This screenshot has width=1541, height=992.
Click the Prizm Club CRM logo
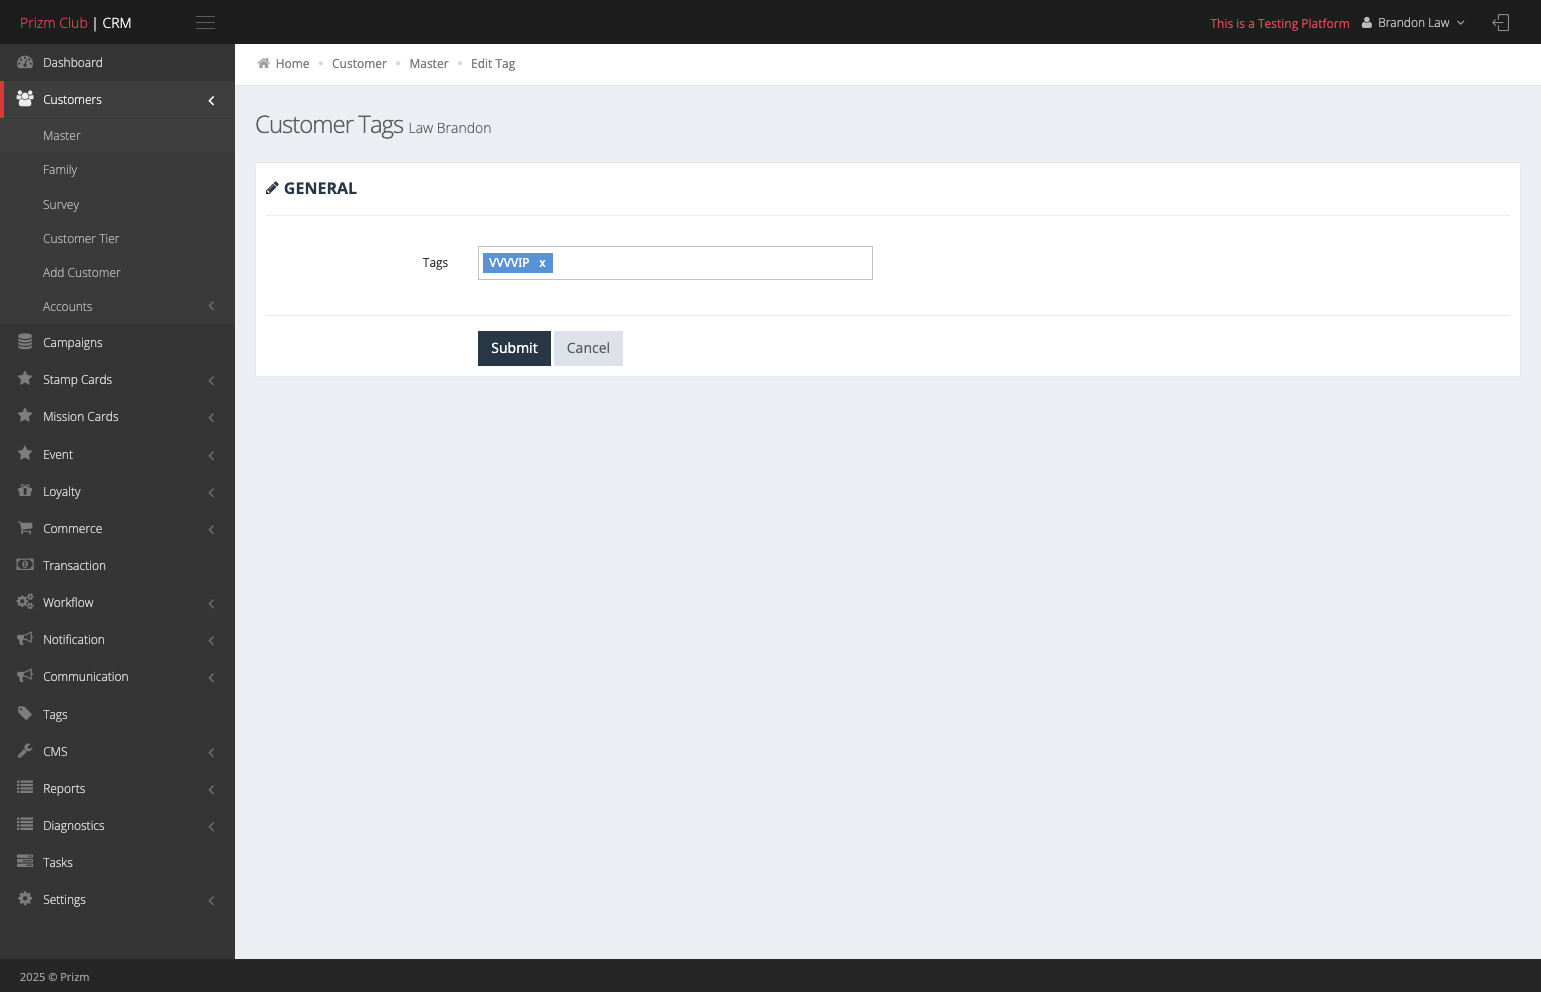76,23
